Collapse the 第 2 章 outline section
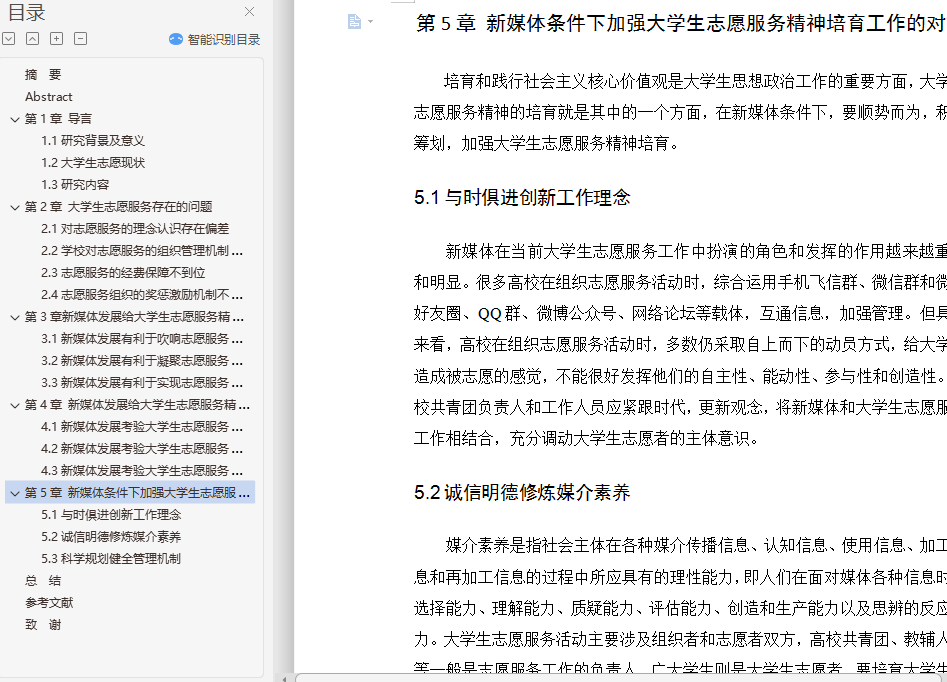Viewport: 947px width, 682px height. (15, 208)
